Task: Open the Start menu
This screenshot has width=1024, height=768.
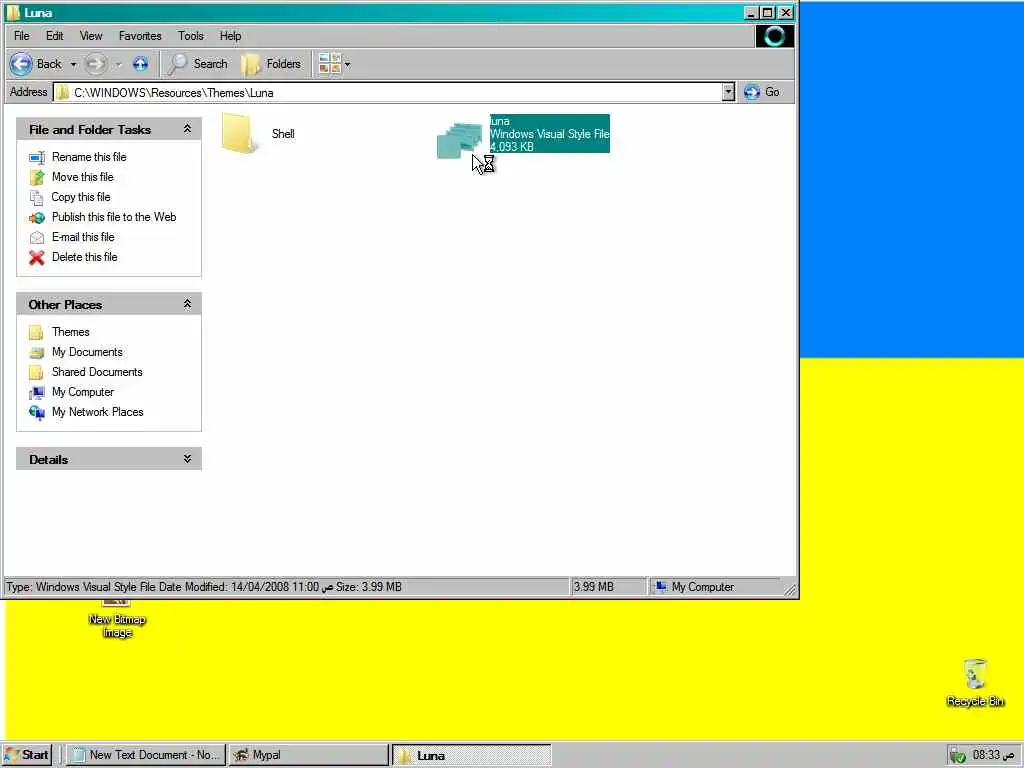Action: point(27,755)
